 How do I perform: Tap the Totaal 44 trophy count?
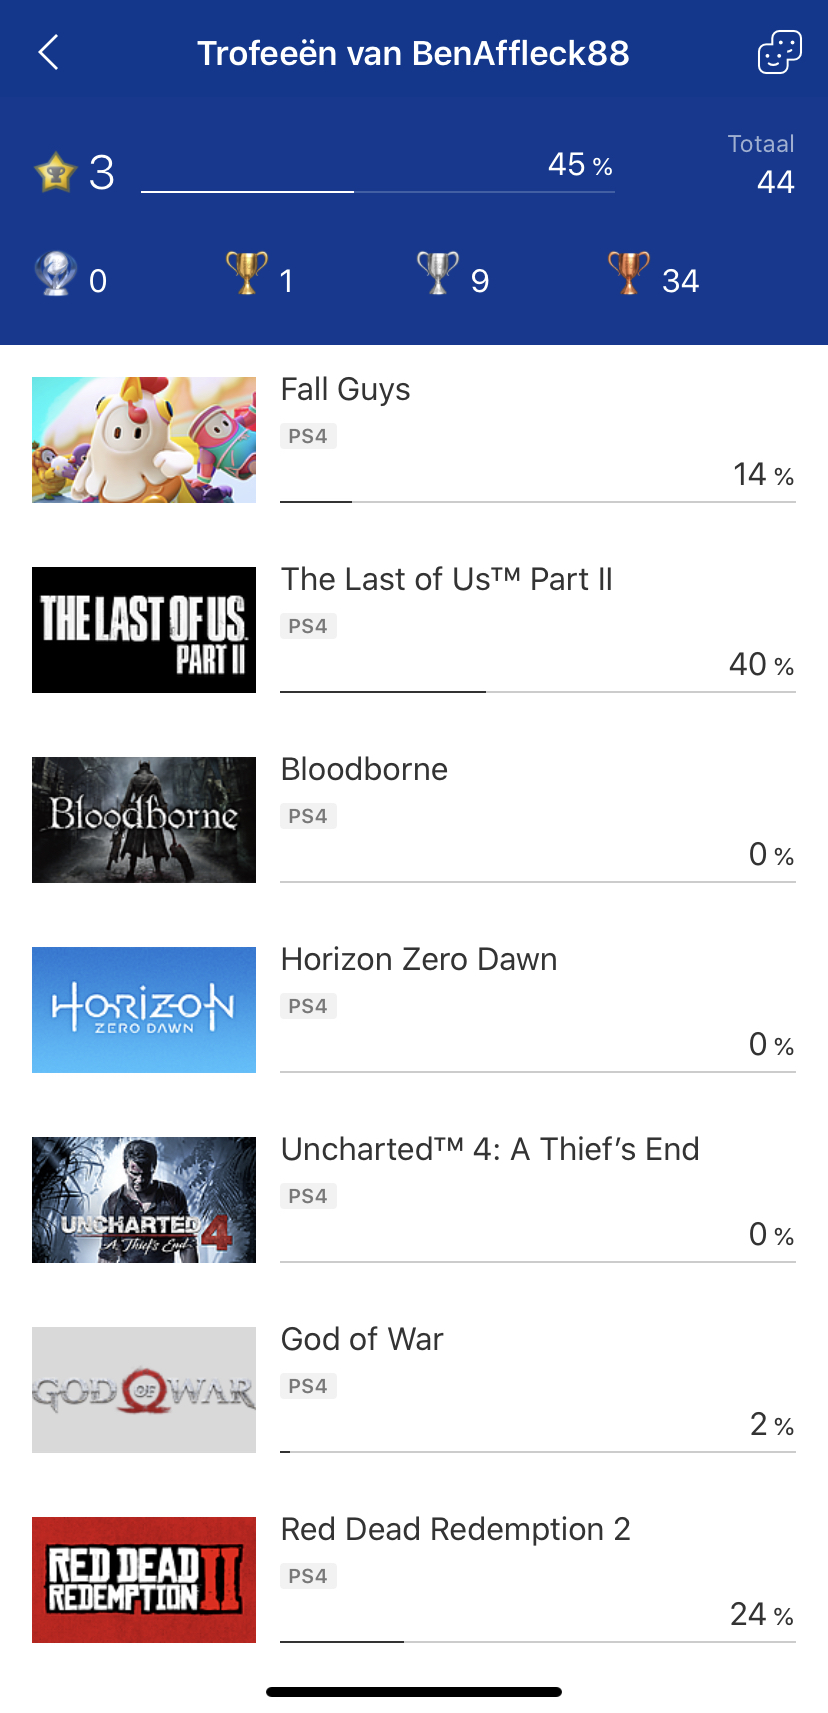pos(762,165)
